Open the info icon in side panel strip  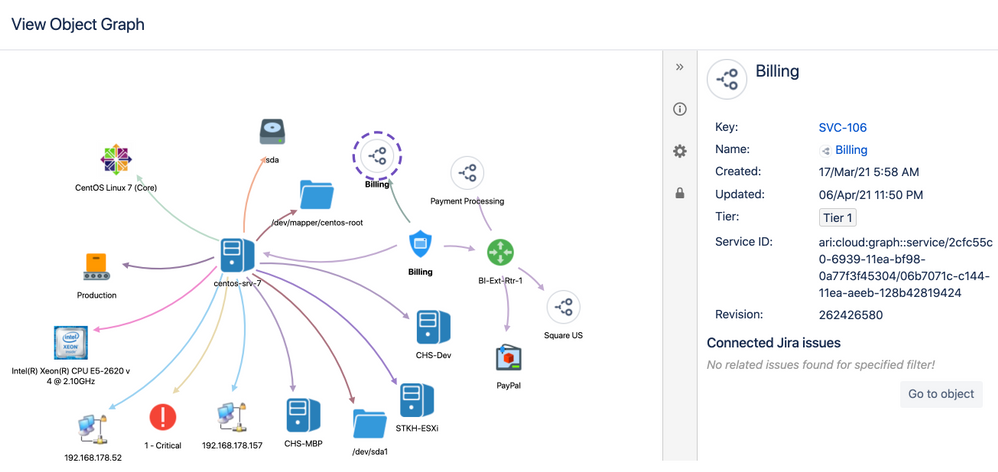click(x=680, y=109)
